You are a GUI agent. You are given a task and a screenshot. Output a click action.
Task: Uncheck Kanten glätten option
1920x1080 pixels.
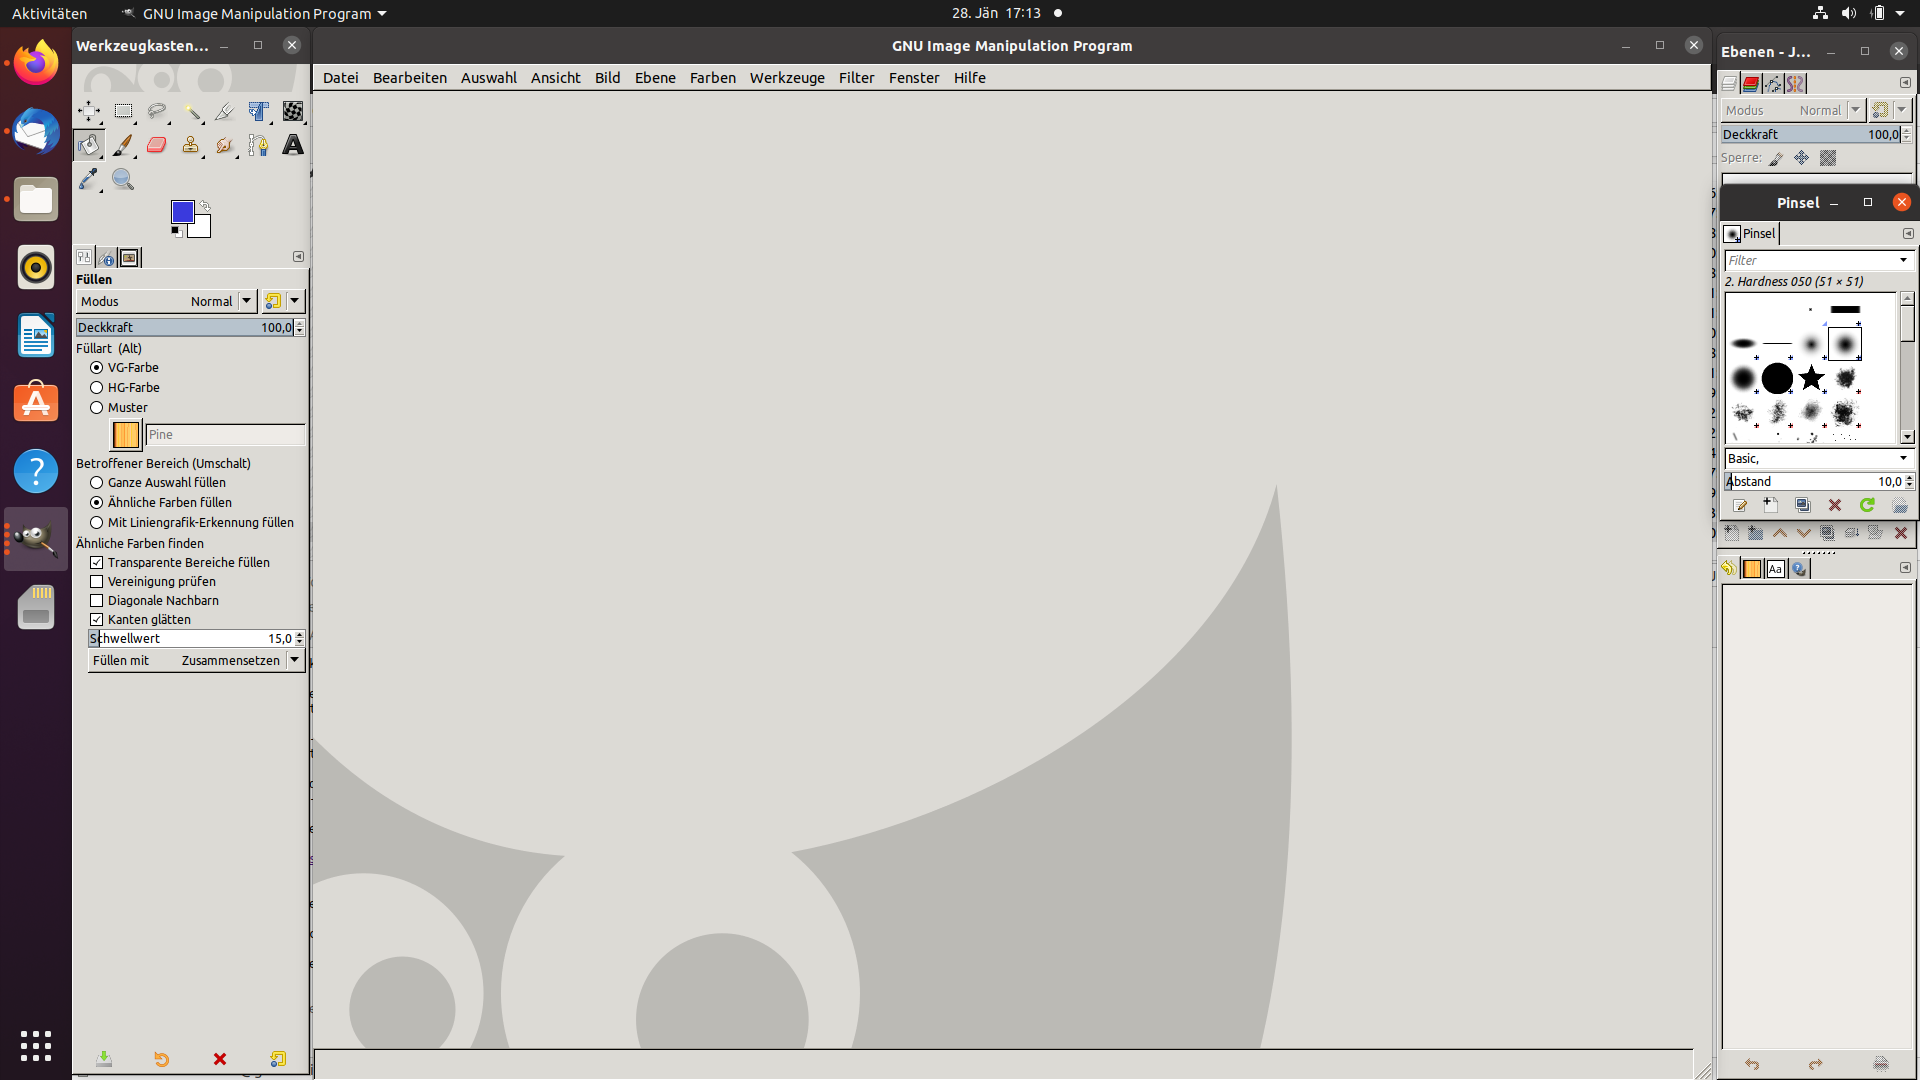(97, 620)
